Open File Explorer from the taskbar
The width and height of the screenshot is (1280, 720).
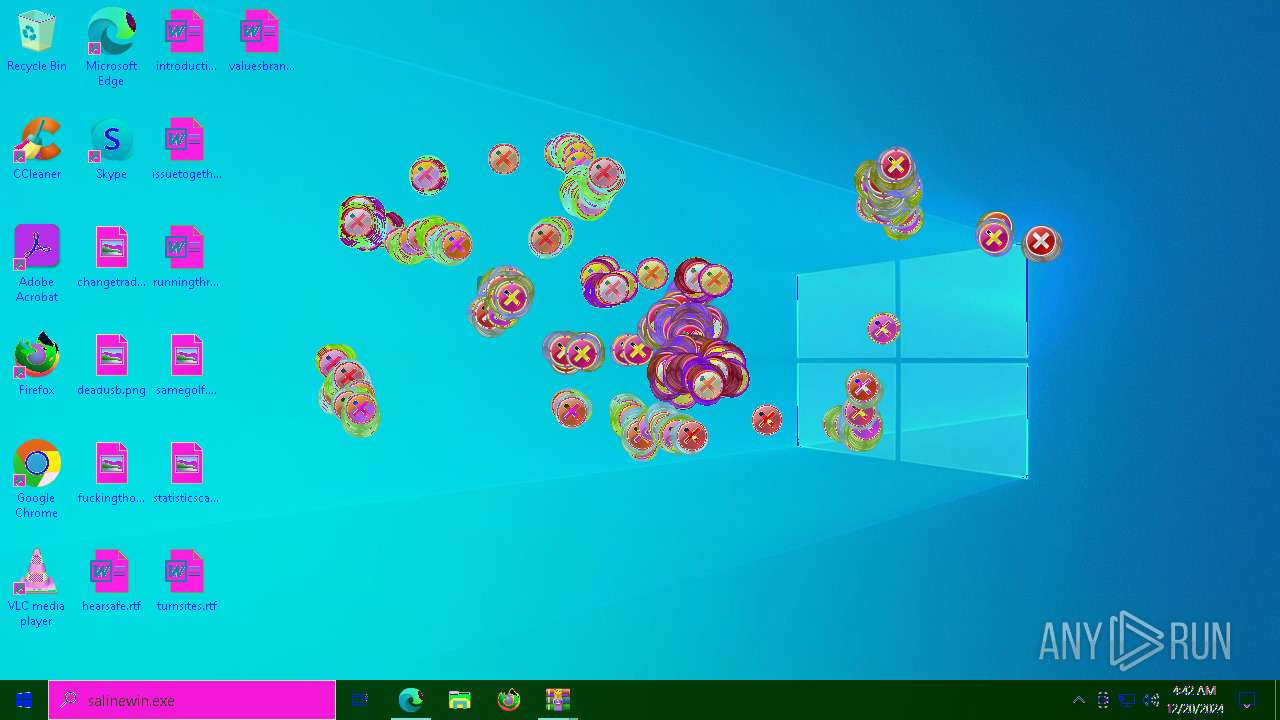[x=459, y=700]
